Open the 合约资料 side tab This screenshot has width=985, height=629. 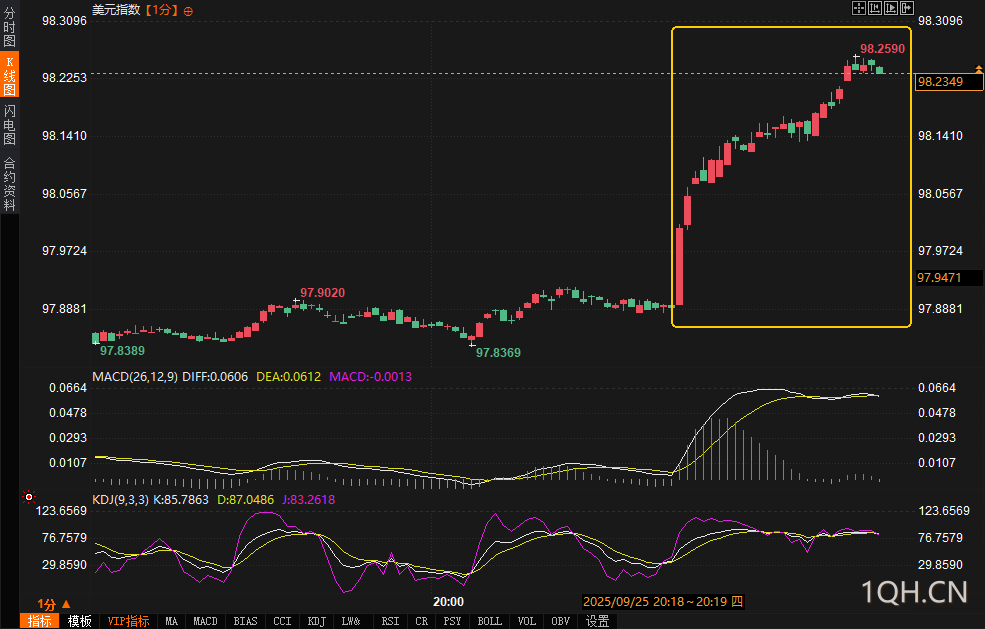point(9,183)
